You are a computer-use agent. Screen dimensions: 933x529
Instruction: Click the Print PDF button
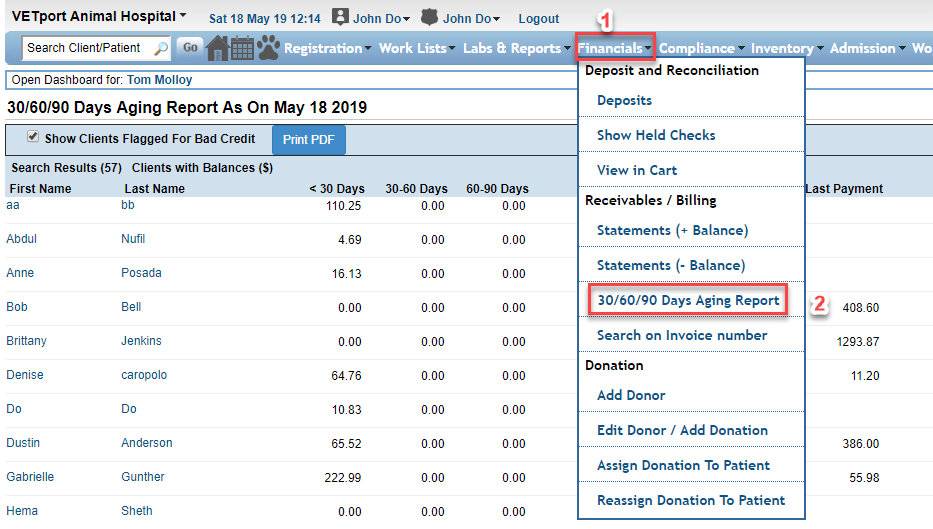308,140
